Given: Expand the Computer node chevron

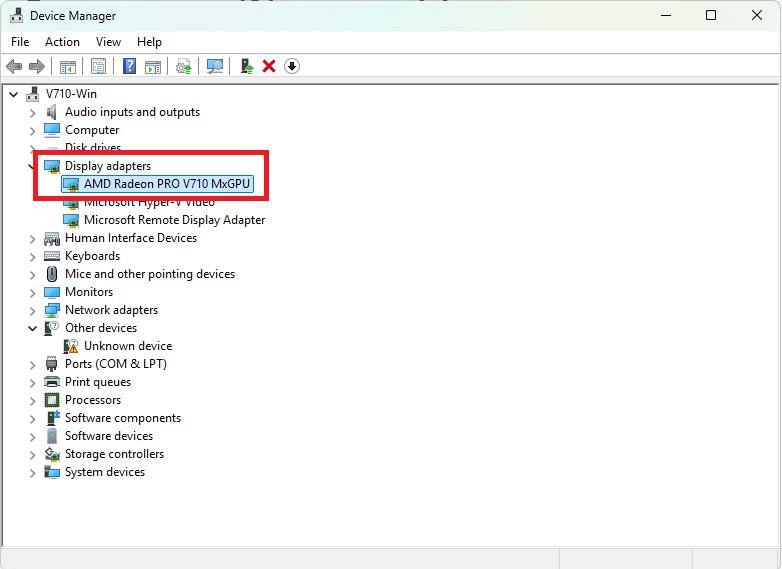Looking at the screenshot, I should [32, 131].
